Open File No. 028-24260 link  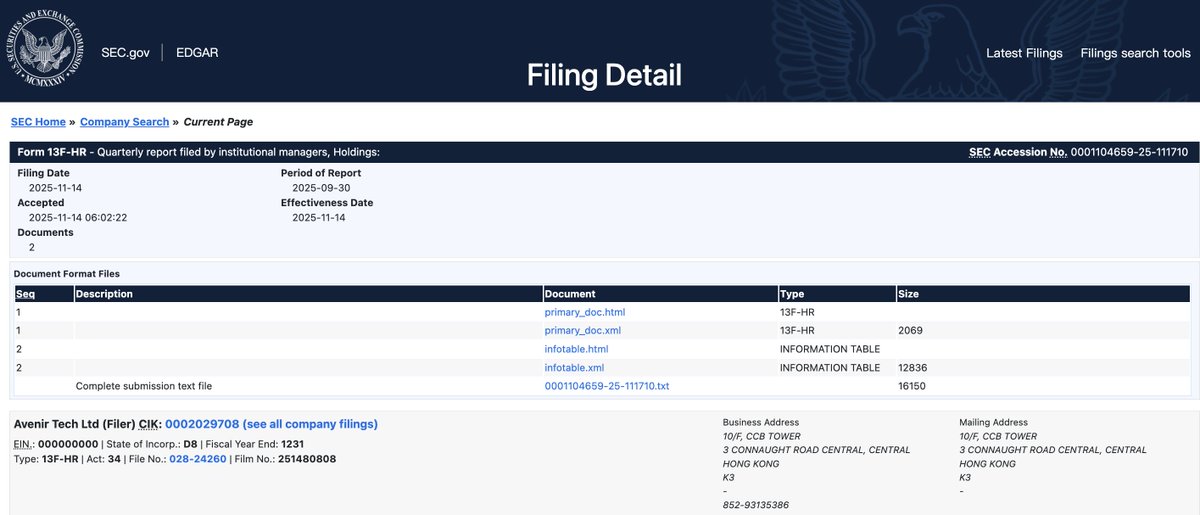(198, 458)
